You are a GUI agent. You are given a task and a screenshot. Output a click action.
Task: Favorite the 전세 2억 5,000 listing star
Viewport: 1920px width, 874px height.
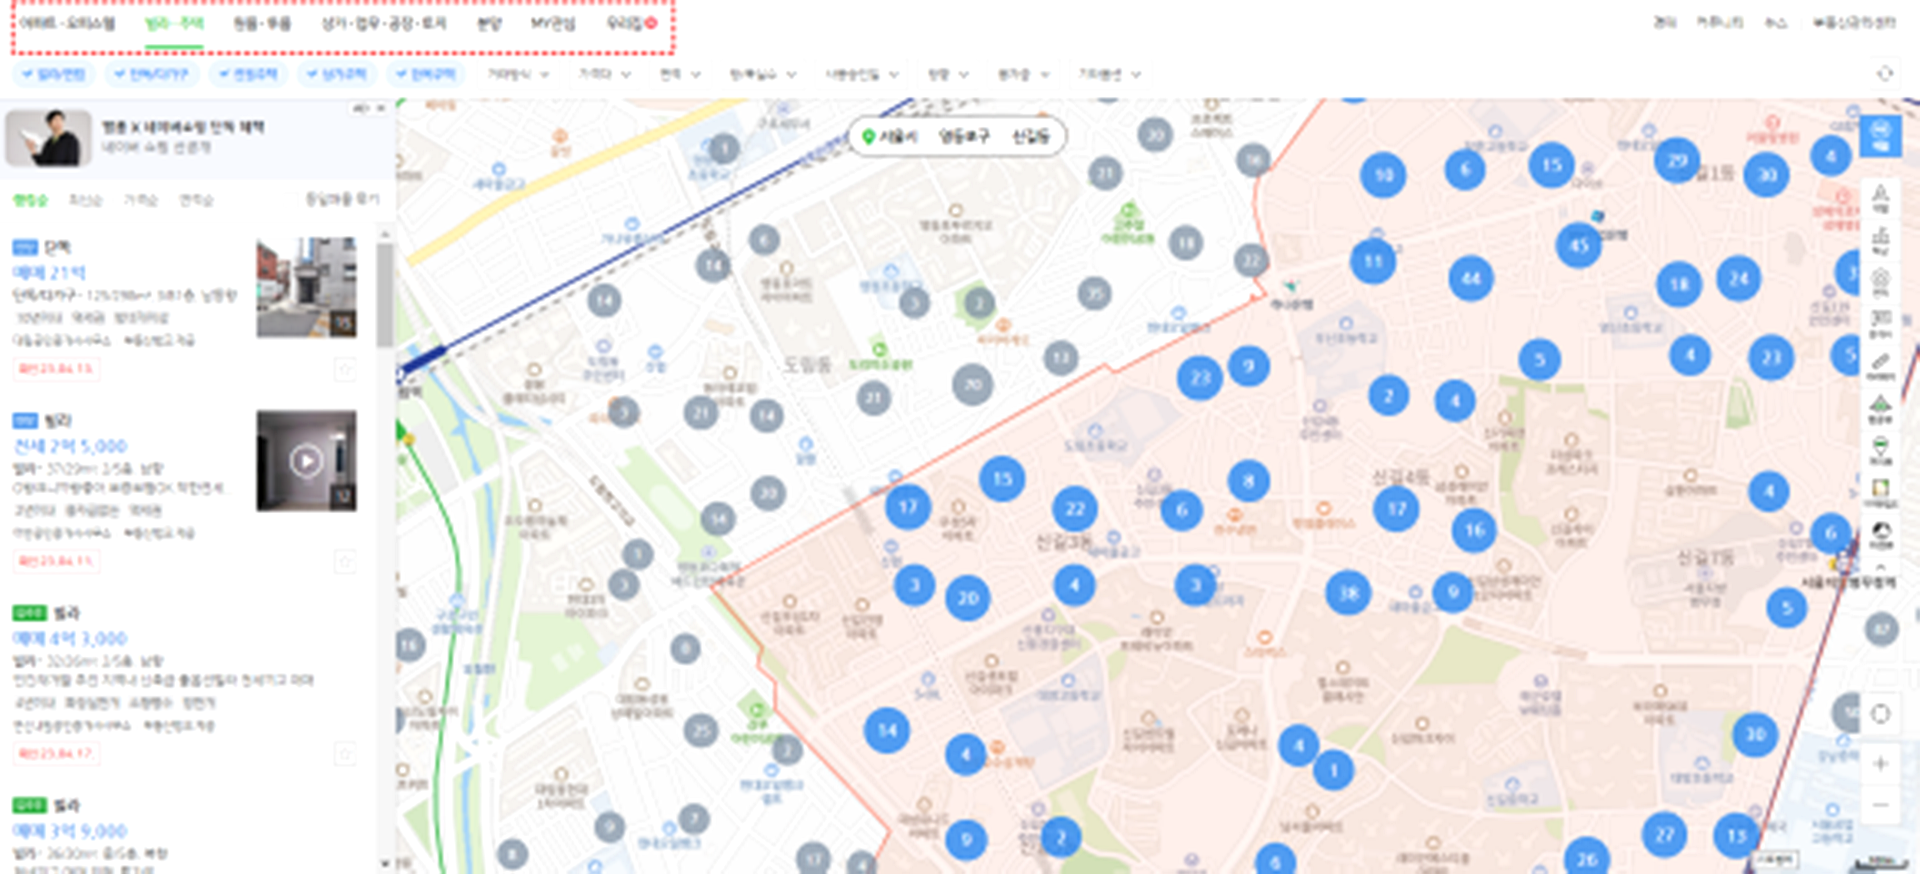345,562
